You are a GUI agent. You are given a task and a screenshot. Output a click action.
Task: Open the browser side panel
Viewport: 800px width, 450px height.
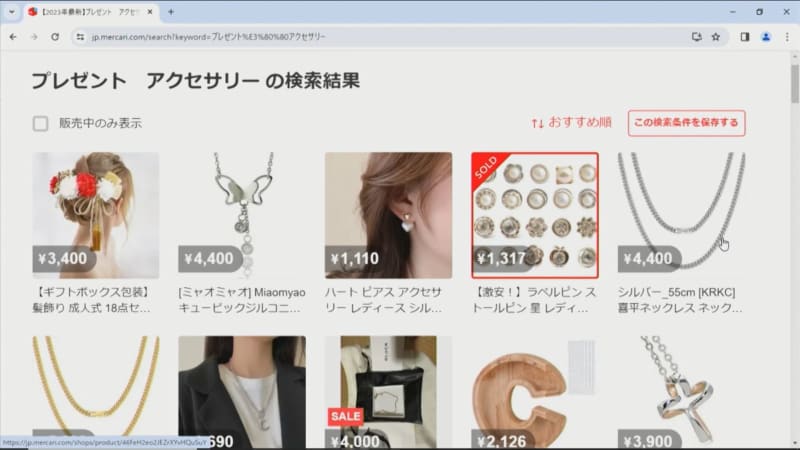745,37
